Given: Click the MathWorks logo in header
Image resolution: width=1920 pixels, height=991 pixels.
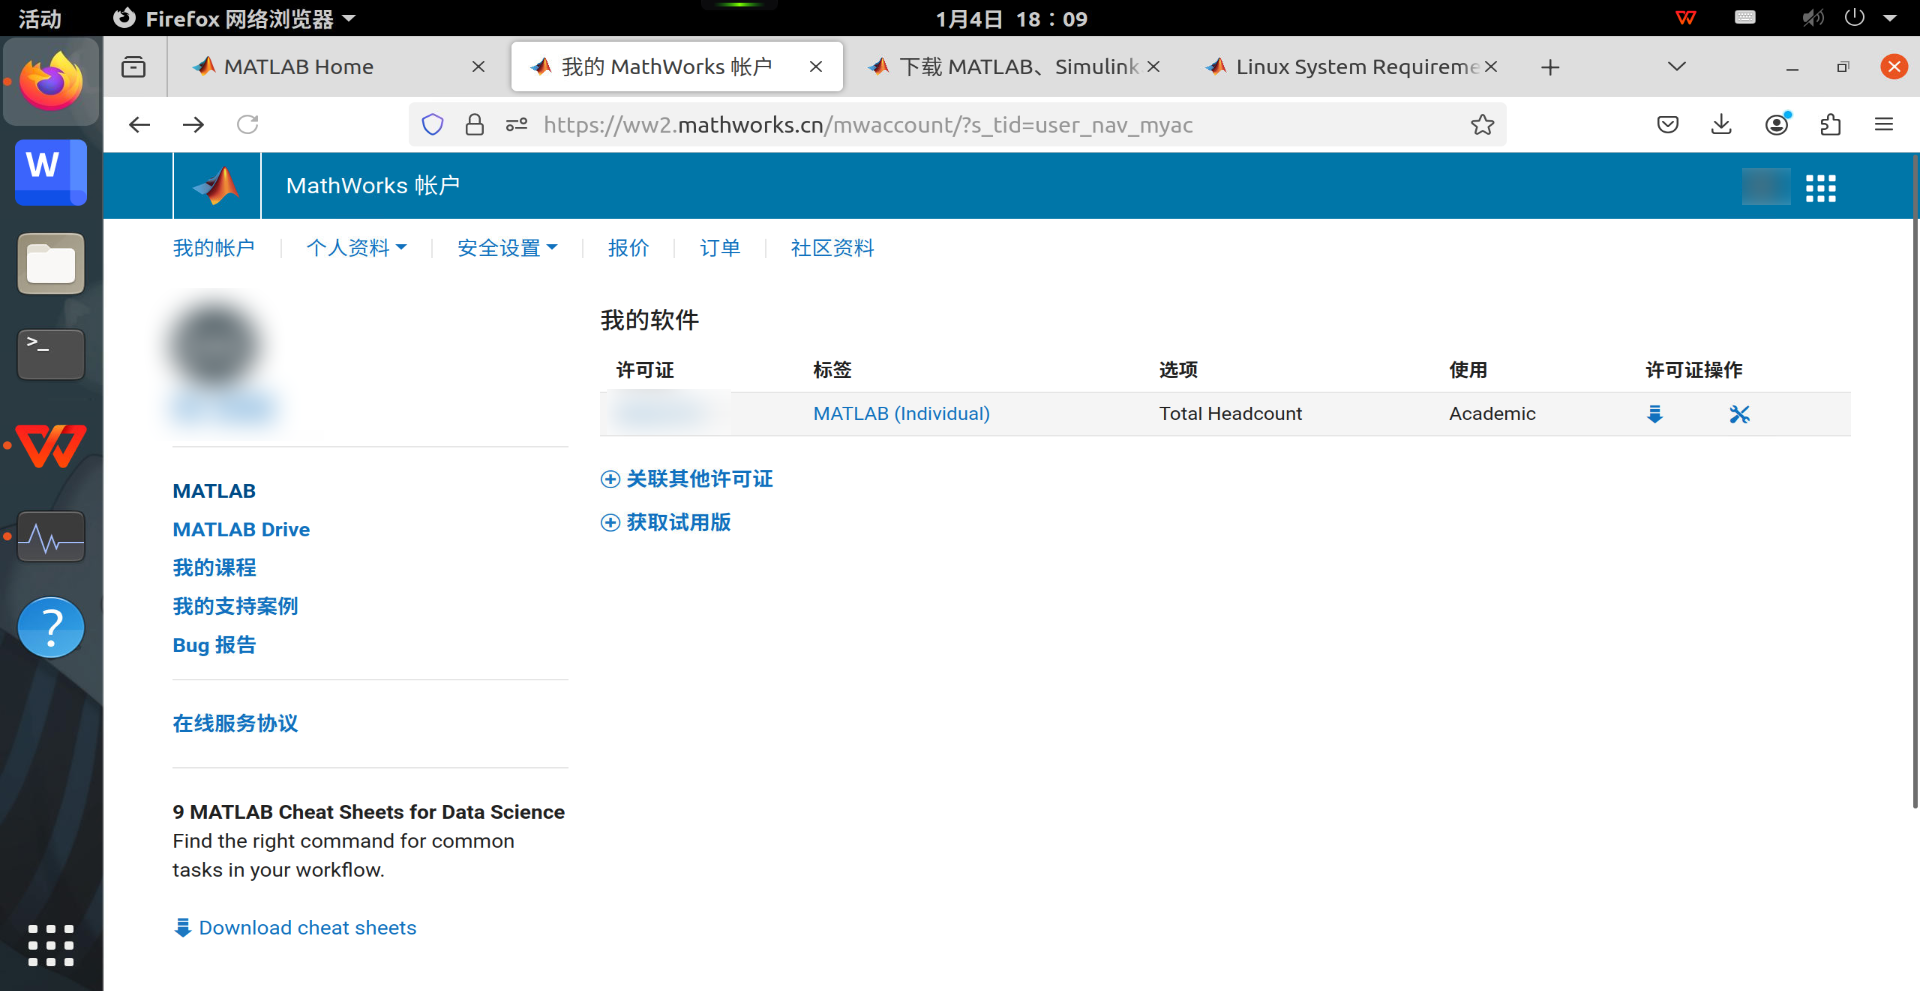Looking at the screenshot, I should point(217,186).
